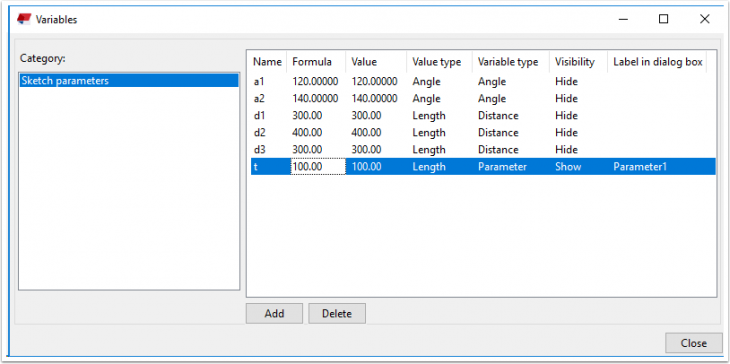730x364 pixels.
Task: Click d2 row Distance variable type
Action: pyautogui.click(x=498, y=133)
